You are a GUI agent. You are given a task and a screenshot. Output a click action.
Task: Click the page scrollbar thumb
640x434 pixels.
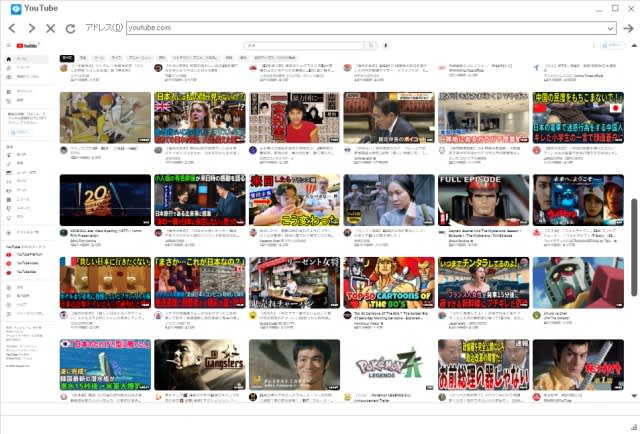pyautogui.click(x=634, y=247)
